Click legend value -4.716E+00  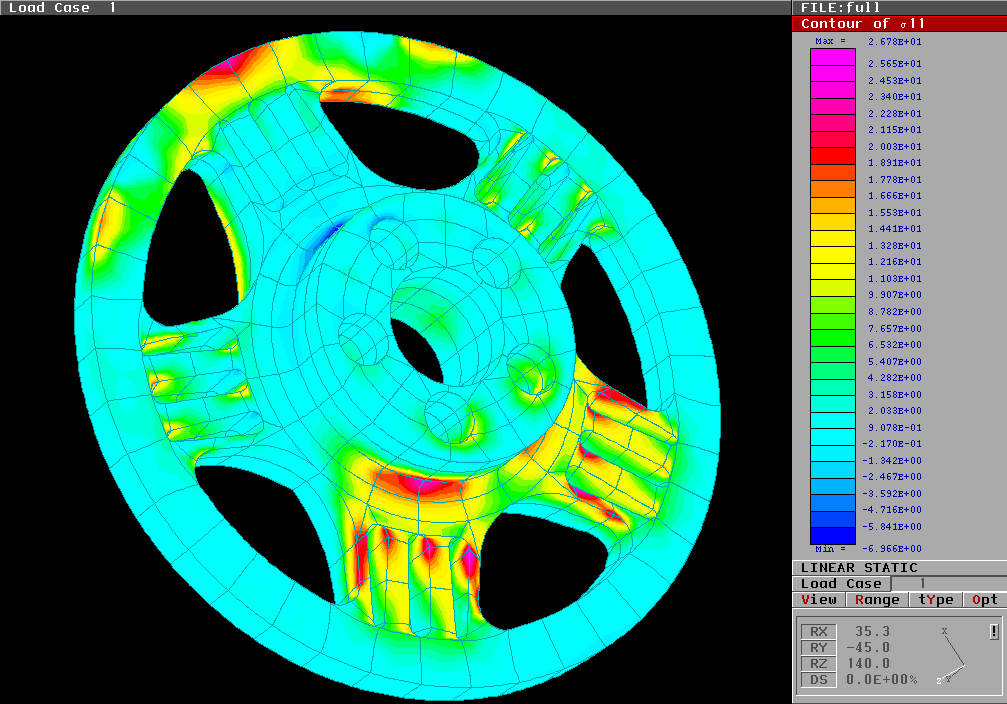click(x=892, y=510)
